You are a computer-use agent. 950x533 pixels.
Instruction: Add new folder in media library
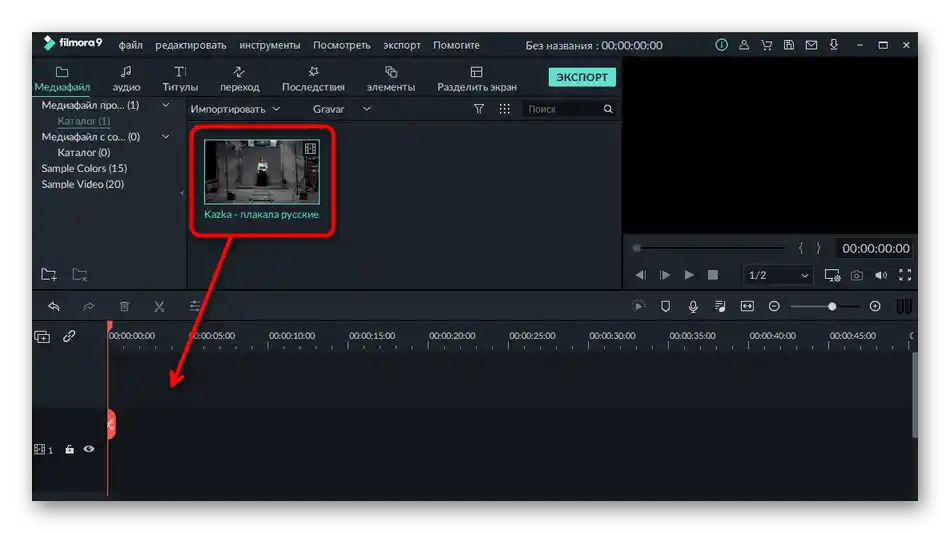(48, 274)
